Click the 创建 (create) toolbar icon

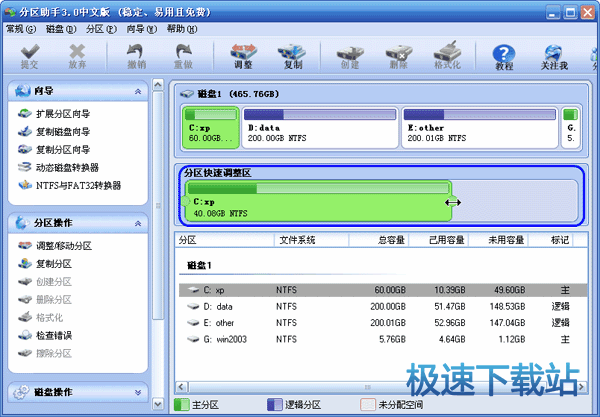pos(350,56)
